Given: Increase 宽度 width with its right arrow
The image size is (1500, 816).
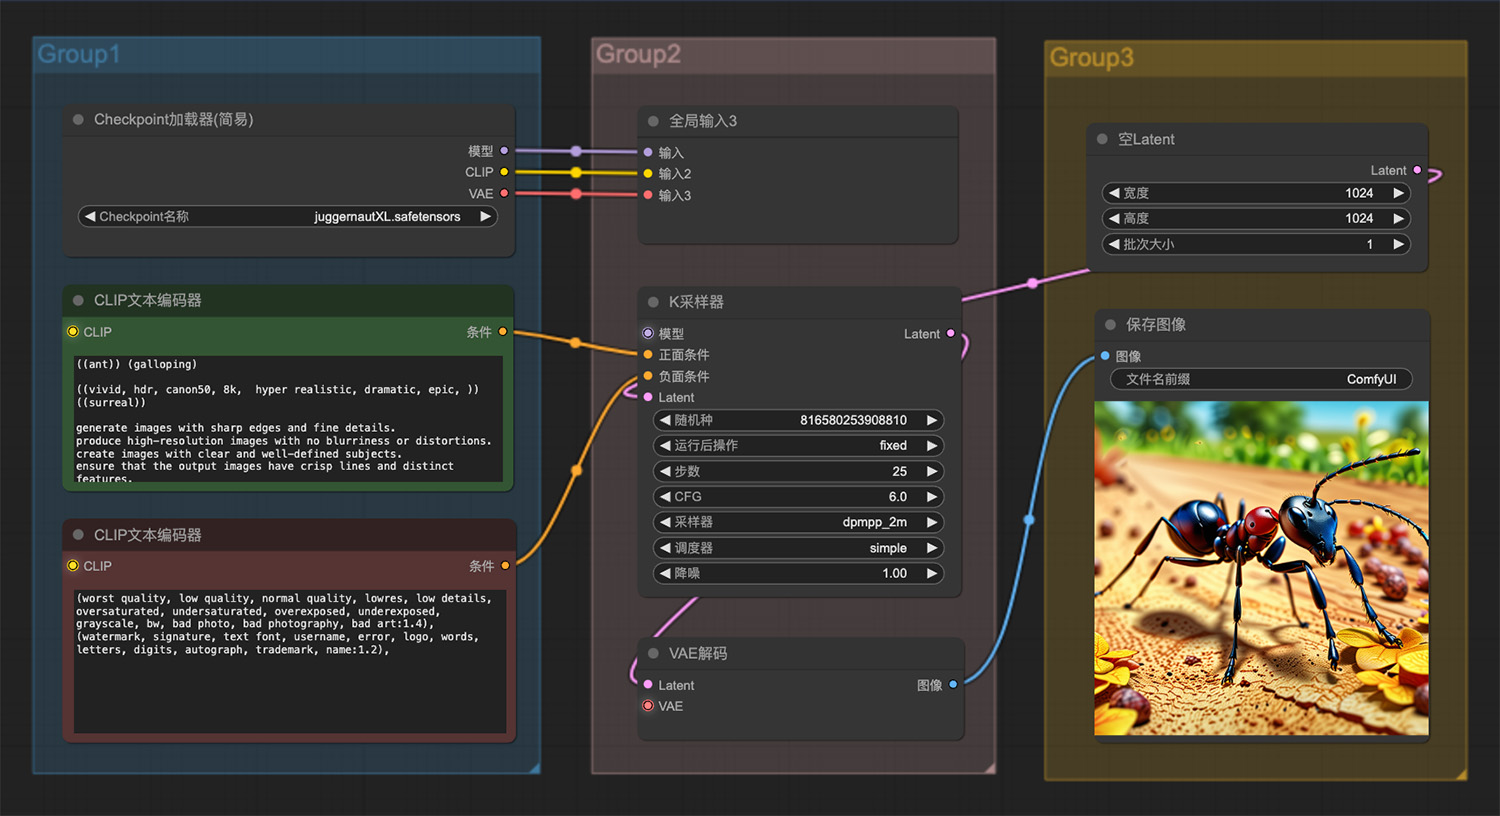Looking at the screenshot, I should pyautogui.click(x=1398, y=193).
